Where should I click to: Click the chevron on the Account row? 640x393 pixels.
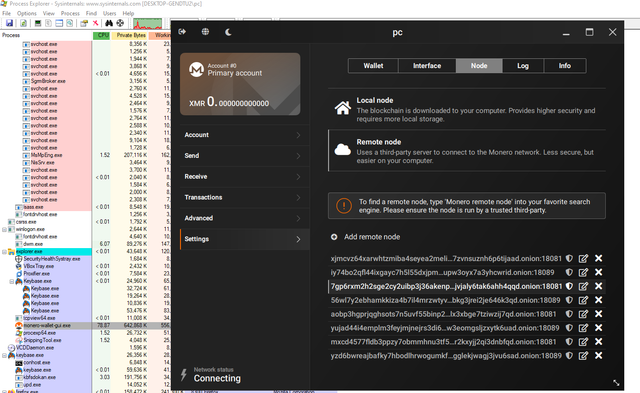[298, 135]
